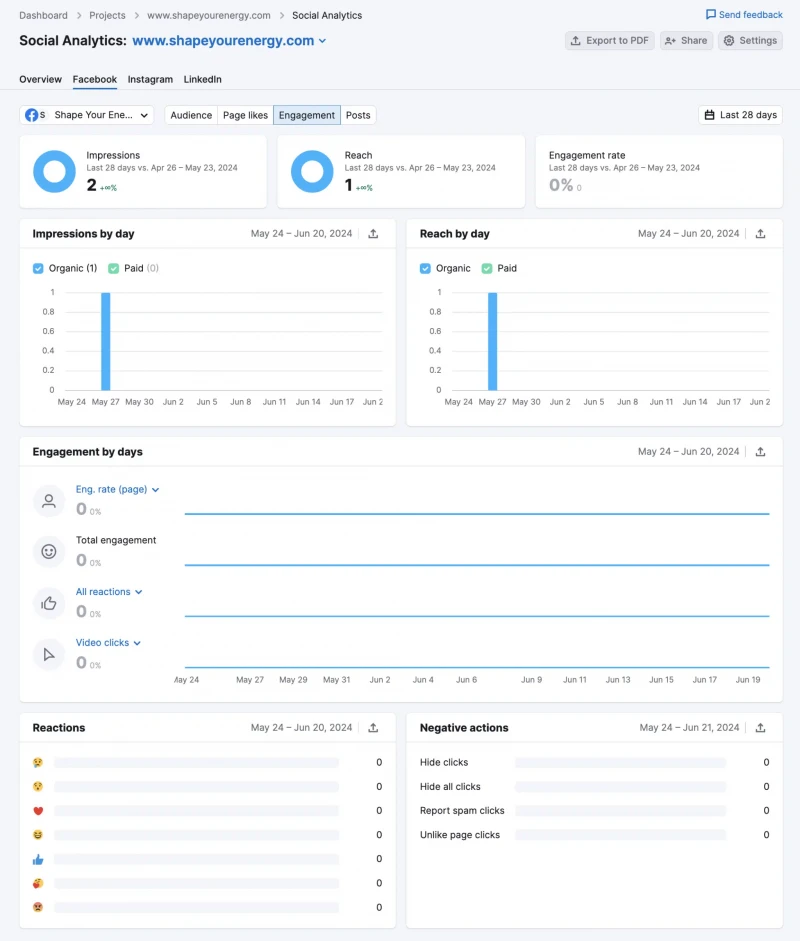Image resolution: width=800 pixels, height=941 pixels.
Task: Click the person icon beside Eng. rate (page)
Action: [x=49, y=501]
